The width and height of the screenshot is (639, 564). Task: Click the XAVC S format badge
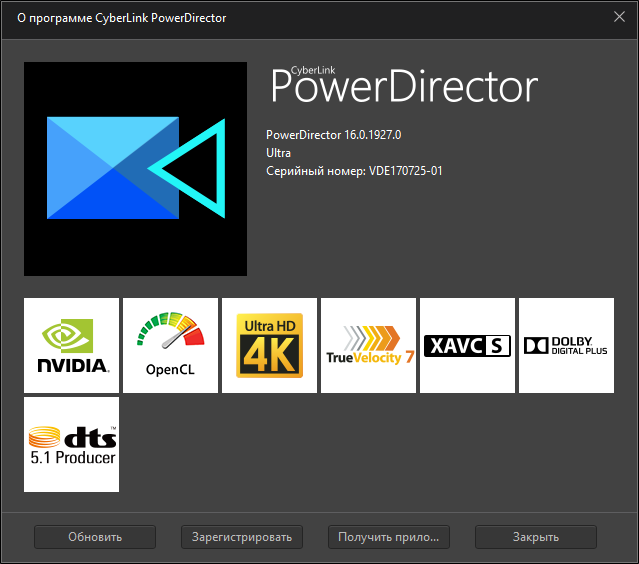(x=467, y=346)
